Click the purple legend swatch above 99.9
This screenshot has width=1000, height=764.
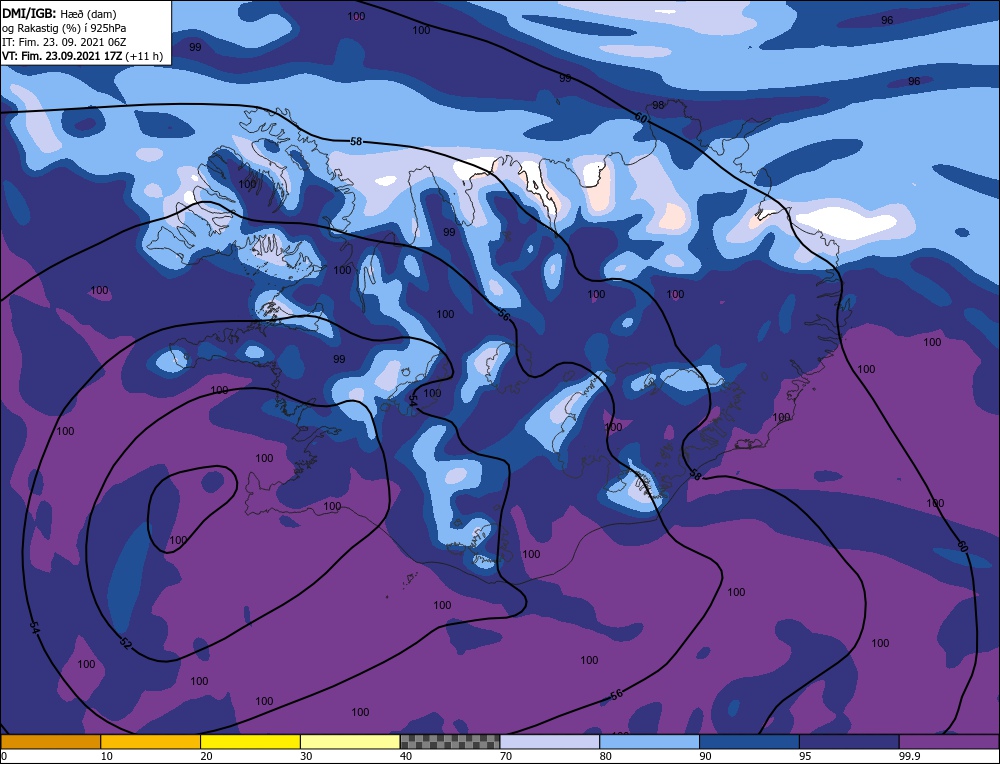pos(949,741)
